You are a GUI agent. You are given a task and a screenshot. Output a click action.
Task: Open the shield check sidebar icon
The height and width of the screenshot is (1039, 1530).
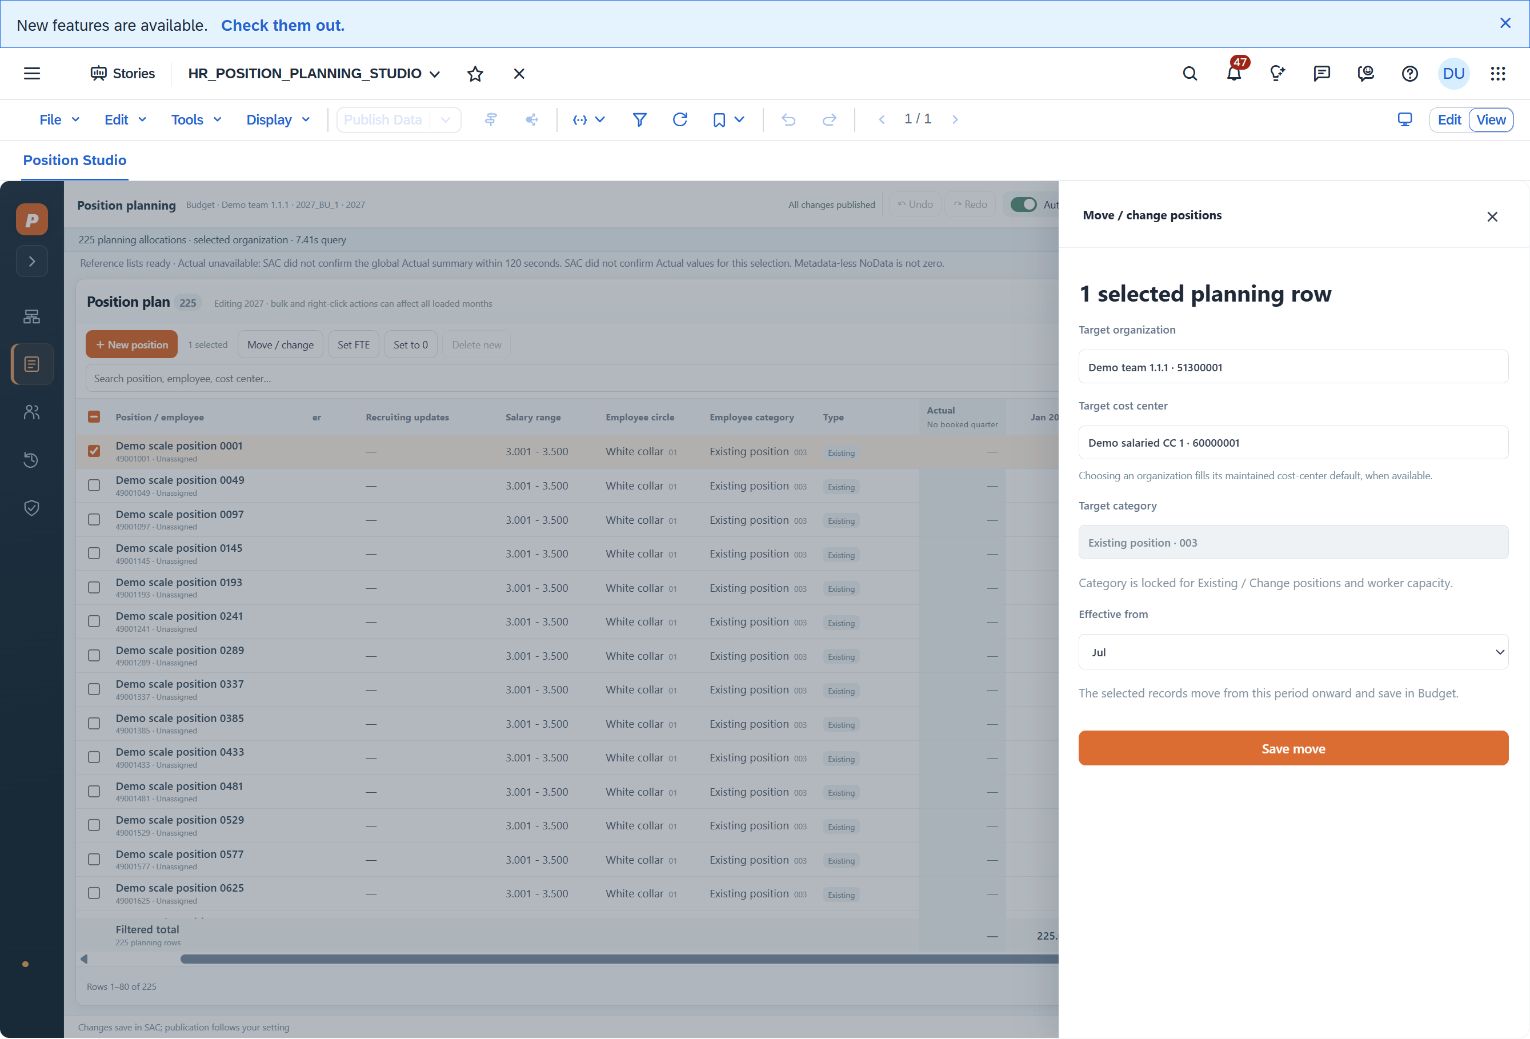[x=32, y=508]
